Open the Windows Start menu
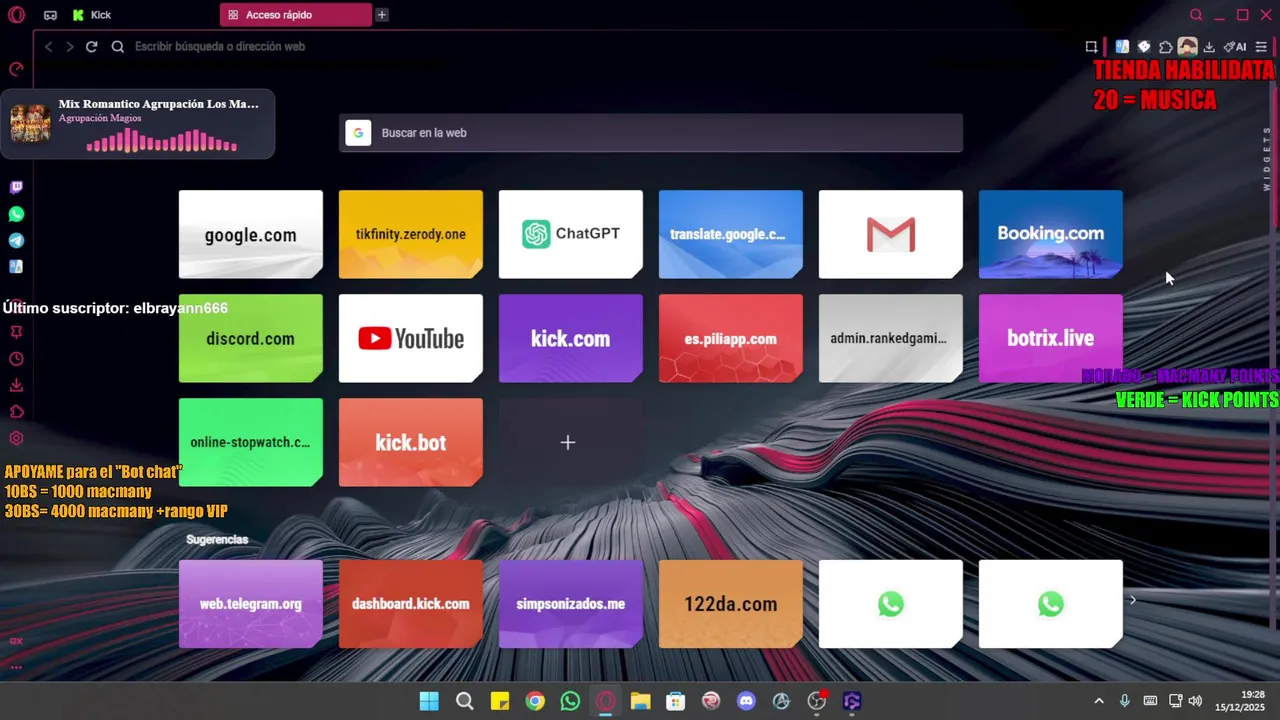1280x720 pixels. (x=429, y=701)
